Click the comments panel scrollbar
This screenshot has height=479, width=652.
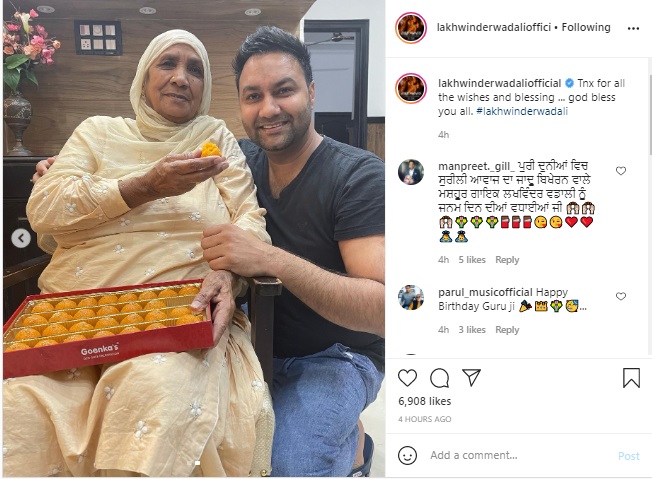650,114
